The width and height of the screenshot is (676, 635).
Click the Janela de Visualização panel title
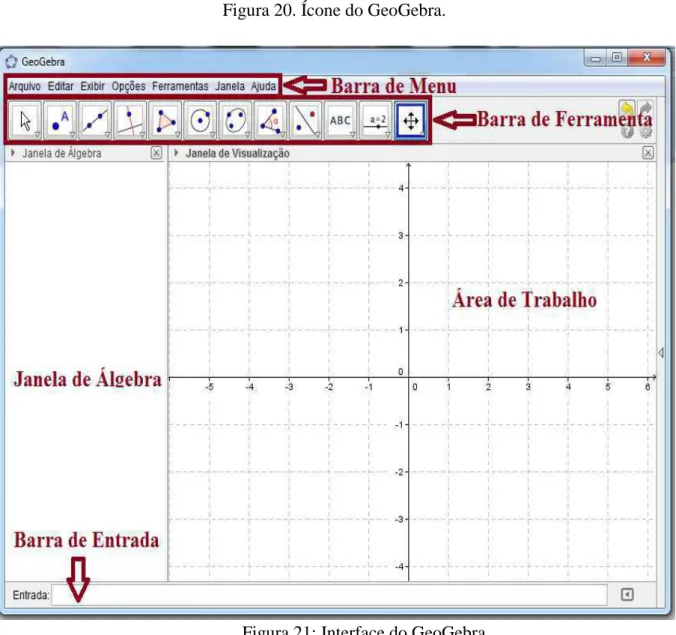[x=238, y=153]
